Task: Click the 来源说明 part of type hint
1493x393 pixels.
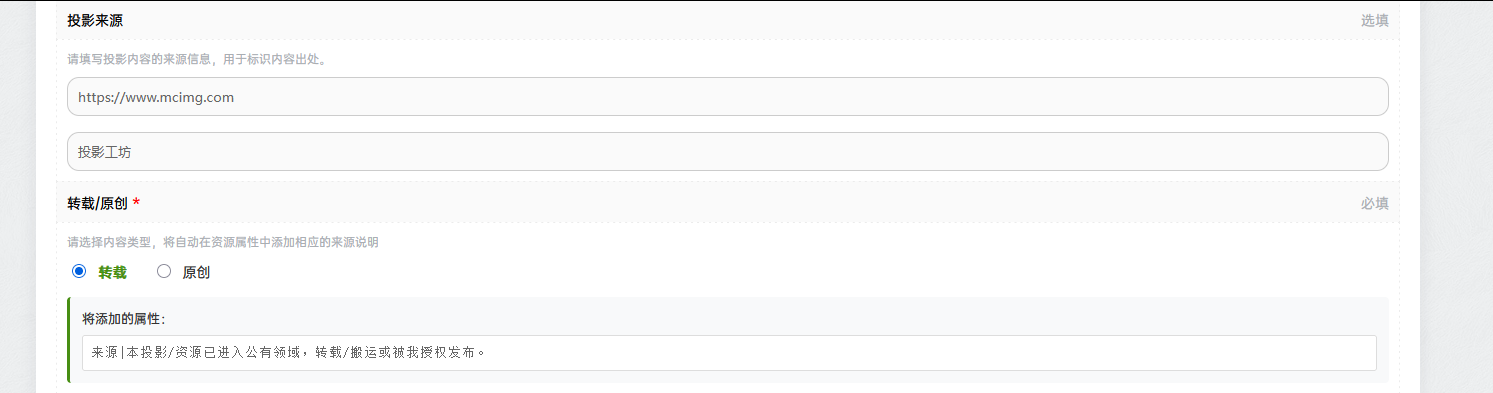Action: click(355, 242)
